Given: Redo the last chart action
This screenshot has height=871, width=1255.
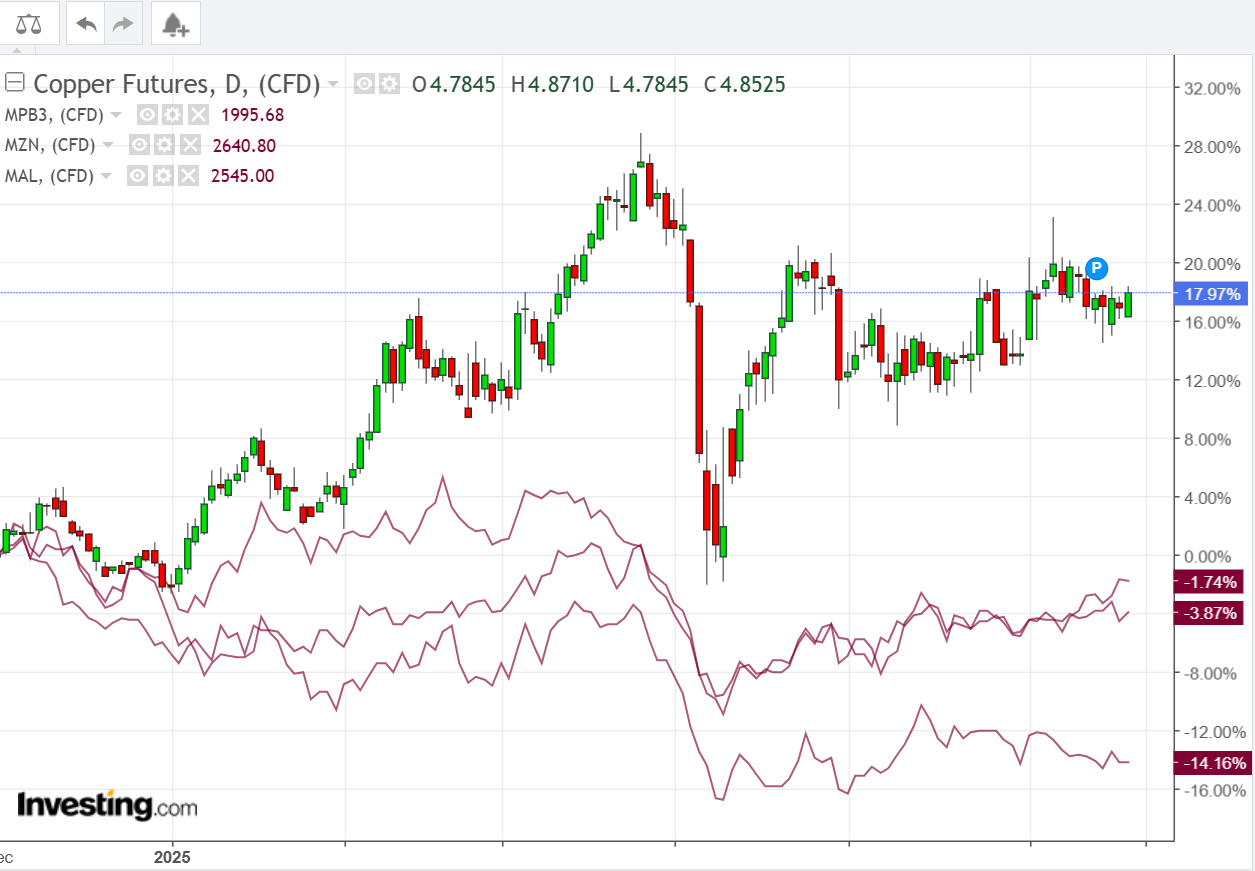Looking at the screenshot, I should point(122,24).
